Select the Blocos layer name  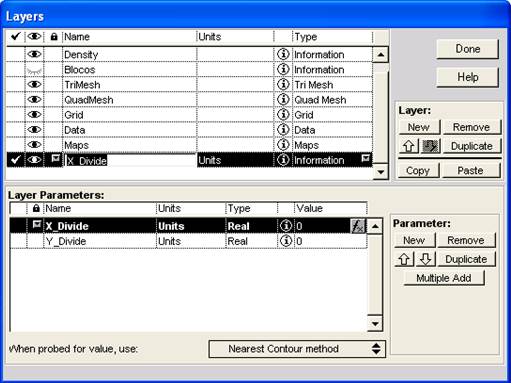pyautogui.click(x=80, y=70)
